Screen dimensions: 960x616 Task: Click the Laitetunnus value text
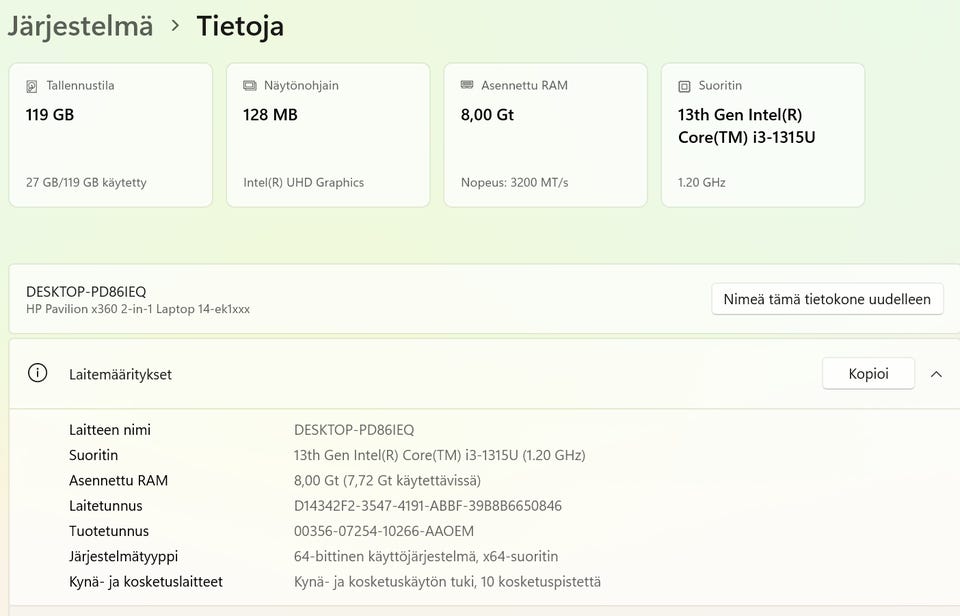pyautogui.click(x=428, y=506)
